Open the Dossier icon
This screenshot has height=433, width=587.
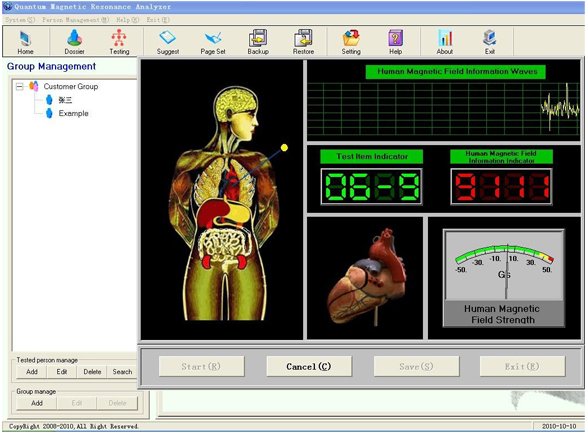[74, 42]
